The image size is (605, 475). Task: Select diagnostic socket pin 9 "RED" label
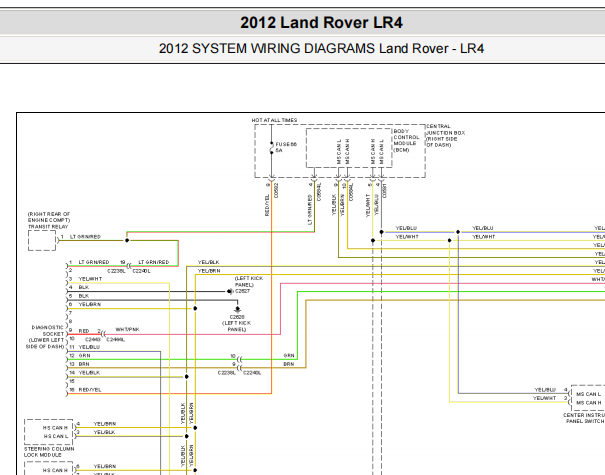[84, 331]
